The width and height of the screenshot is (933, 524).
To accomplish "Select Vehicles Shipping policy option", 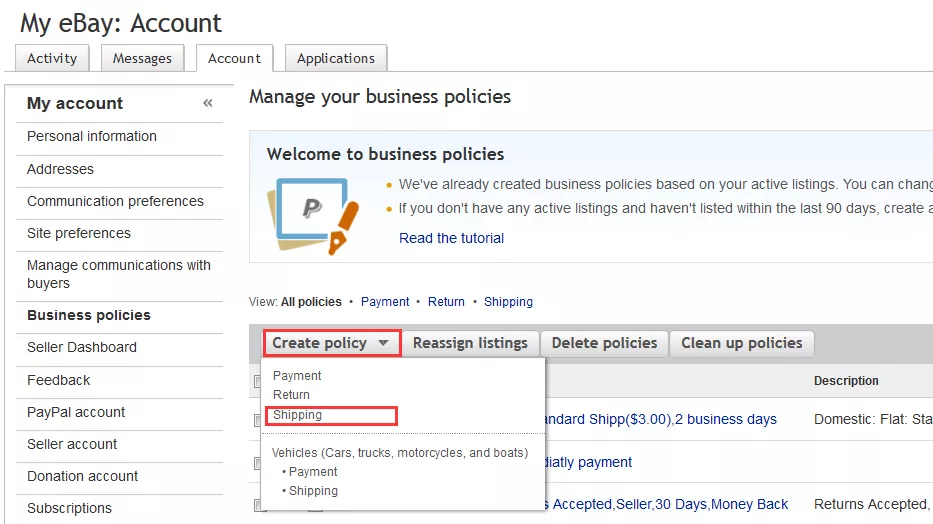I will [313, 491].
